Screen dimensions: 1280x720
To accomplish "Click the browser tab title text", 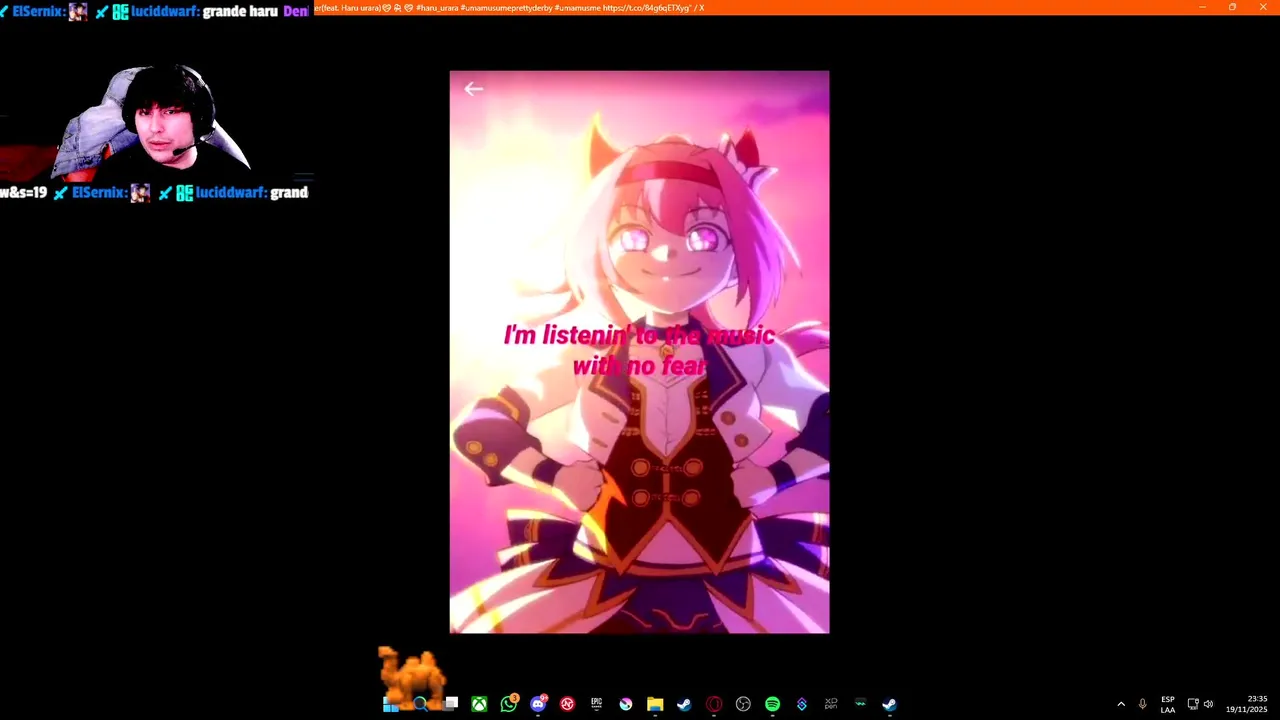I will [x=509, y=7].
